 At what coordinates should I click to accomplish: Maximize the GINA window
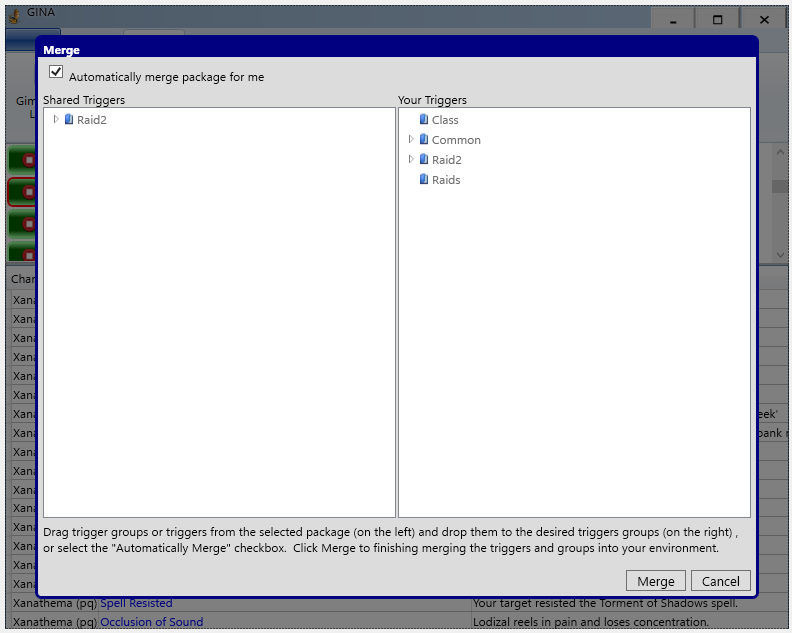coord(717,19)
